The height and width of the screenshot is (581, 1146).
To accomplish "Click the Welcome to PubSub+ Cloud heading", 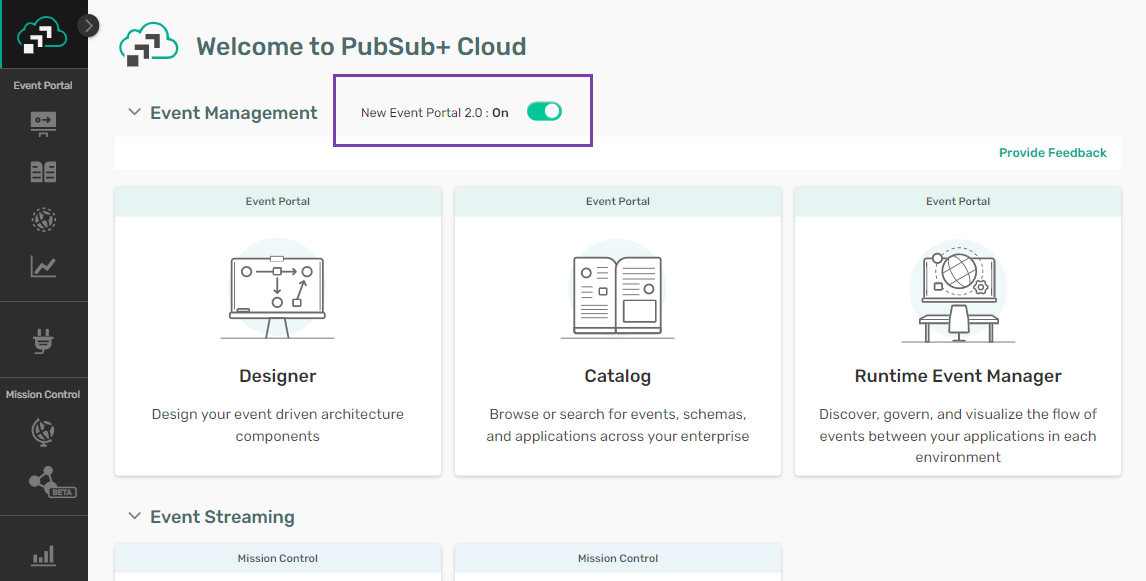I will pyautogui.click(x=361, y=46).
